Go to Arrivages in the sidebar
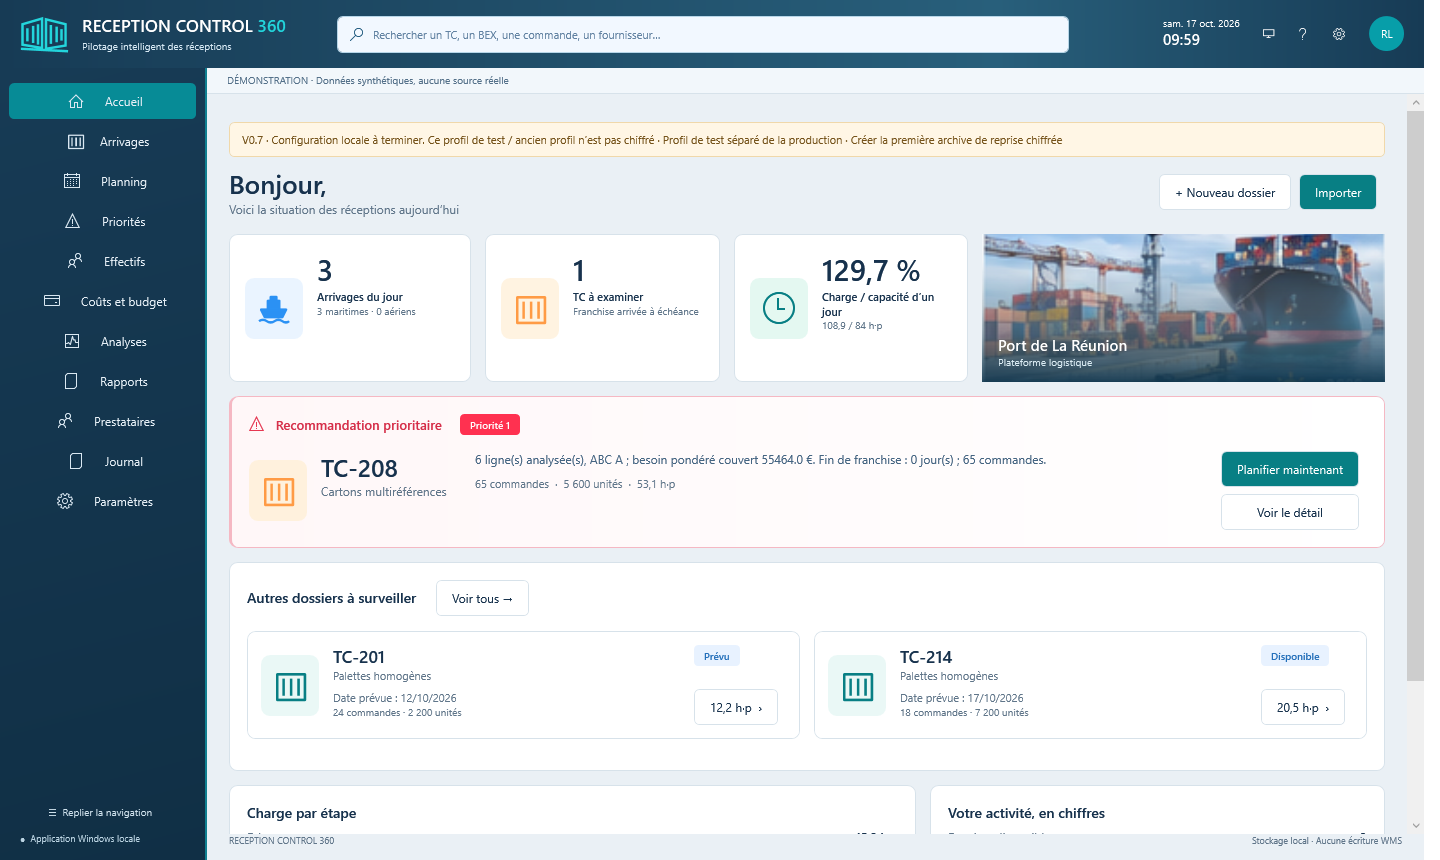 103,142
